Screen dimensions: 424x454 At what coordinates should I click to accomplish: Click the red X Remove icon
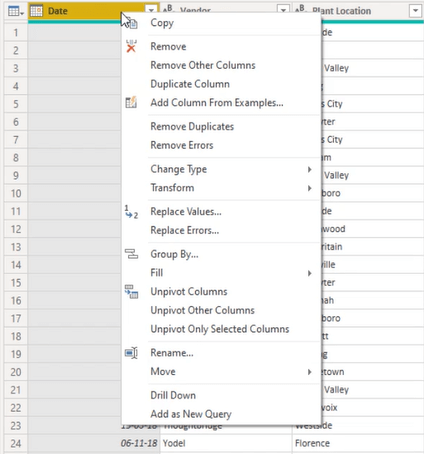tap(131, 46)
